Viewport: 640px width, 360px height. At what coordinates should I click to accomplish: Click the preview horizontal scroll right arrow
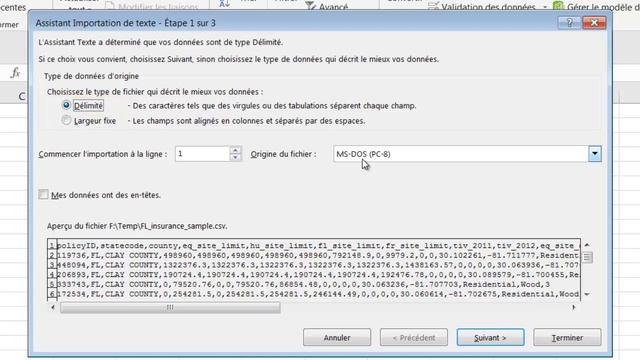[573, 307]
